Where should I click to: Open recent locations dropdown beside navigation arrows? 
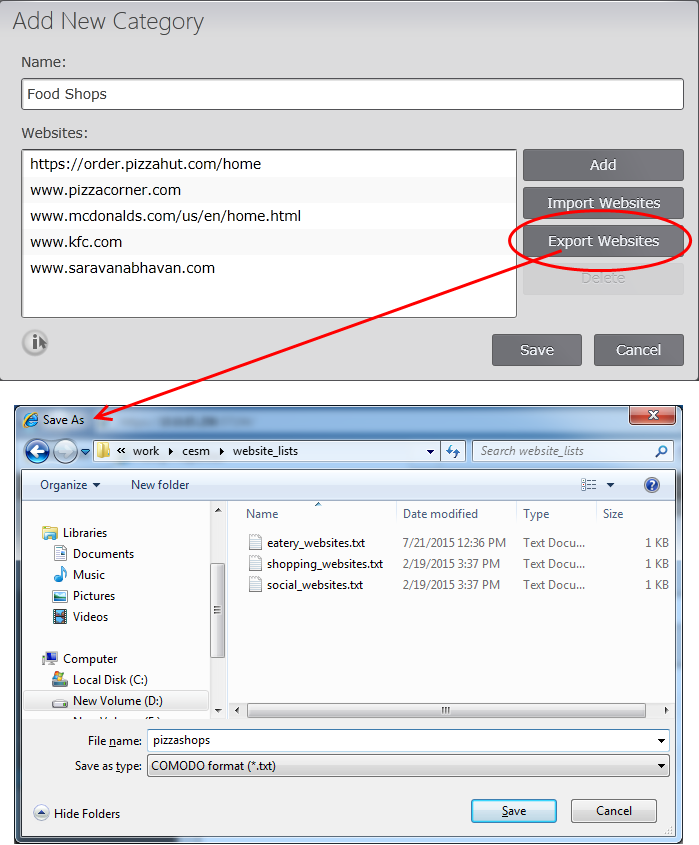(85, 452)
